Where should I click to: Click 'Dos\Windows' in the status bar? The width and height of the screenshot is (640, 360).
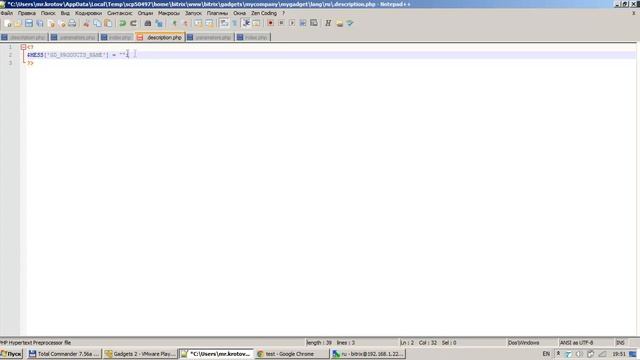[523, 342]
